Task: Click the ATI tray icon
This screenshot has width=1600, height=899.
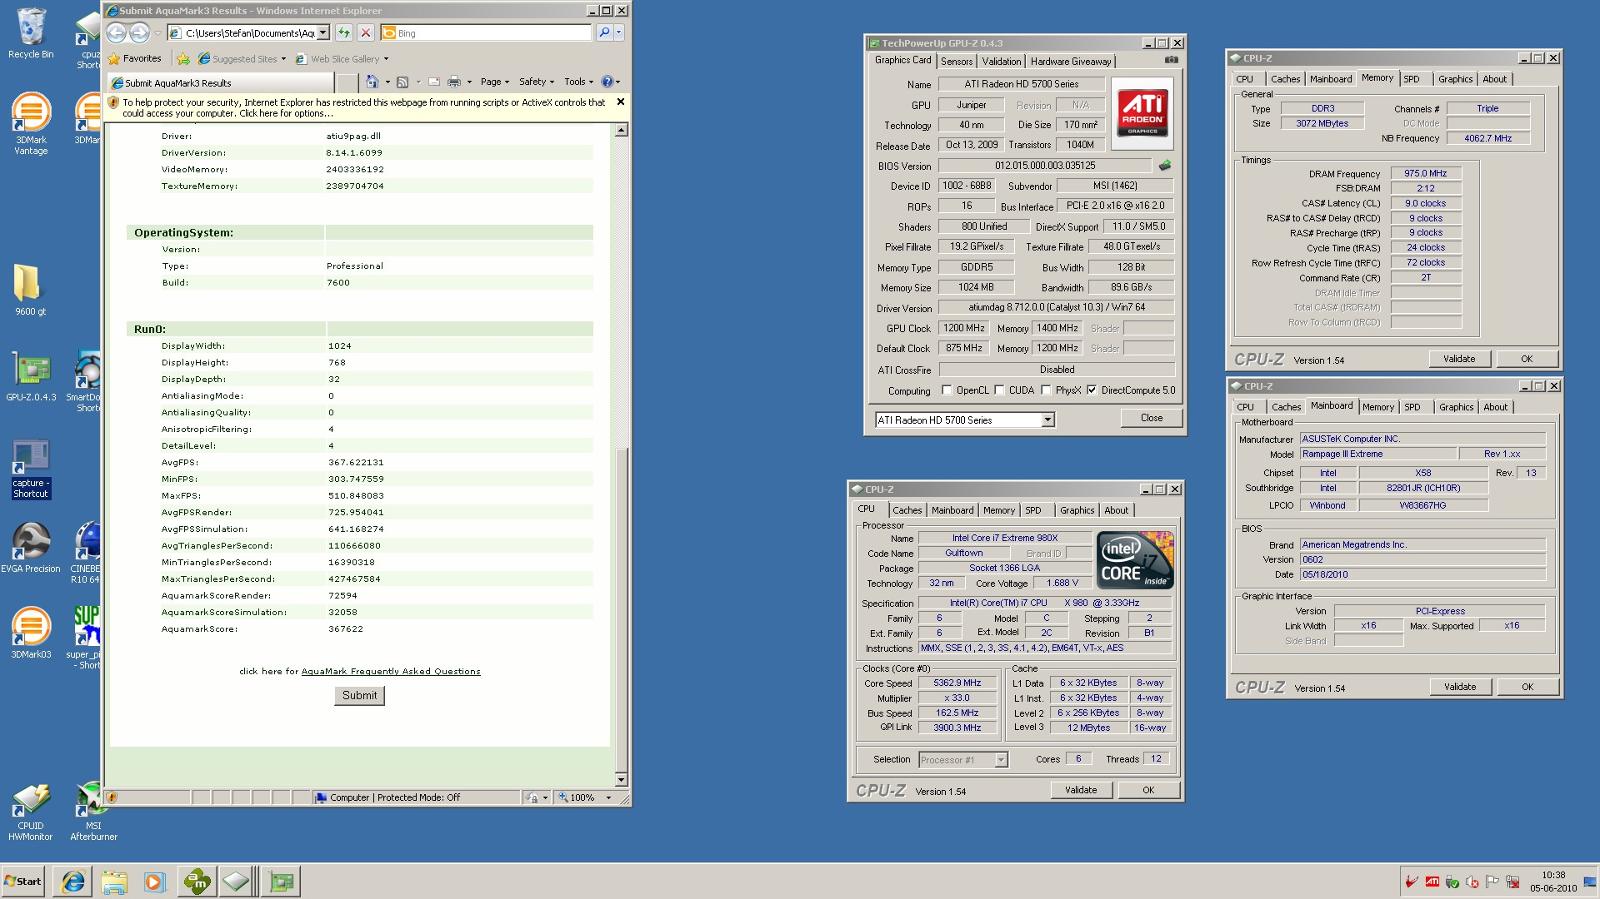Action: tap(1432, 882)
